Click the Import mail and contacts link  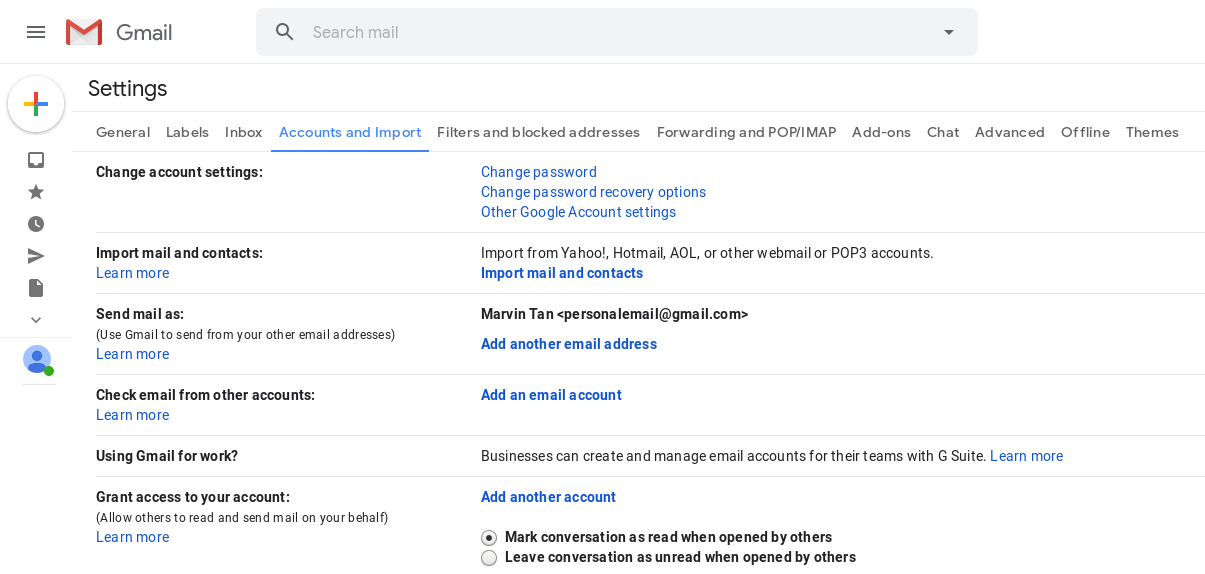562,273
